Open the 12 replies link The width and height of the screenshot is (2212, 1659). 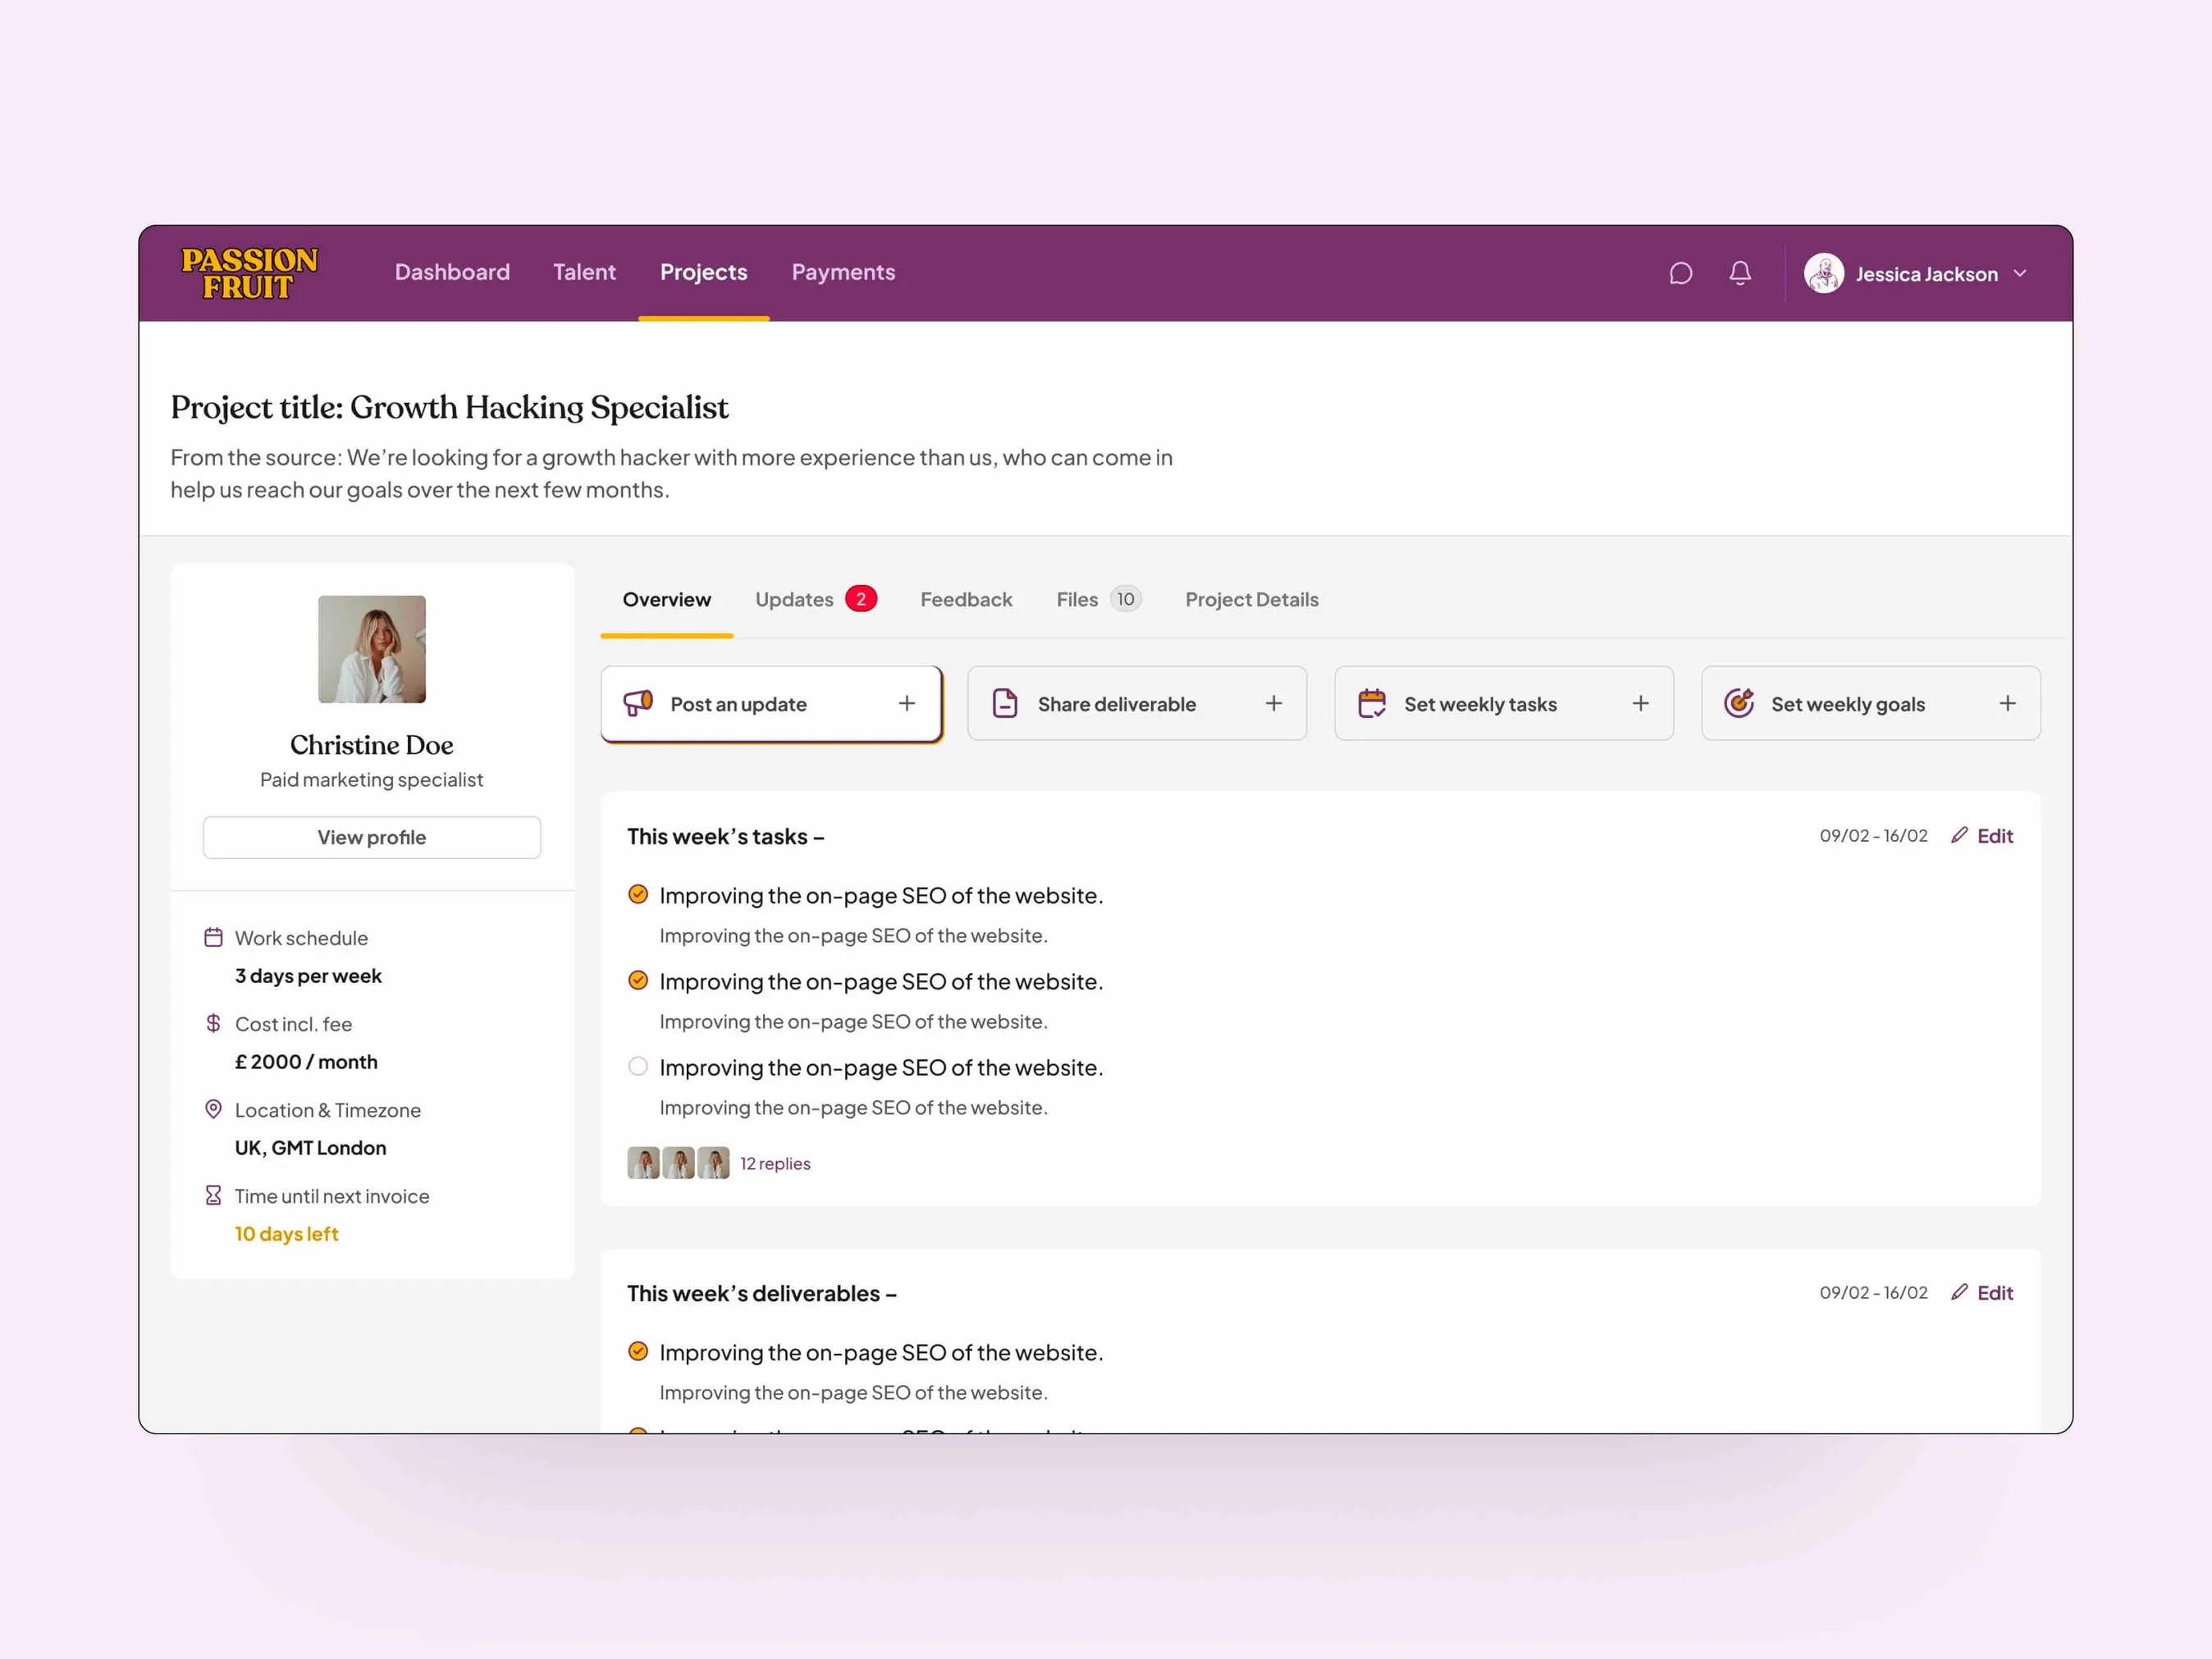tap(775, 1163)
